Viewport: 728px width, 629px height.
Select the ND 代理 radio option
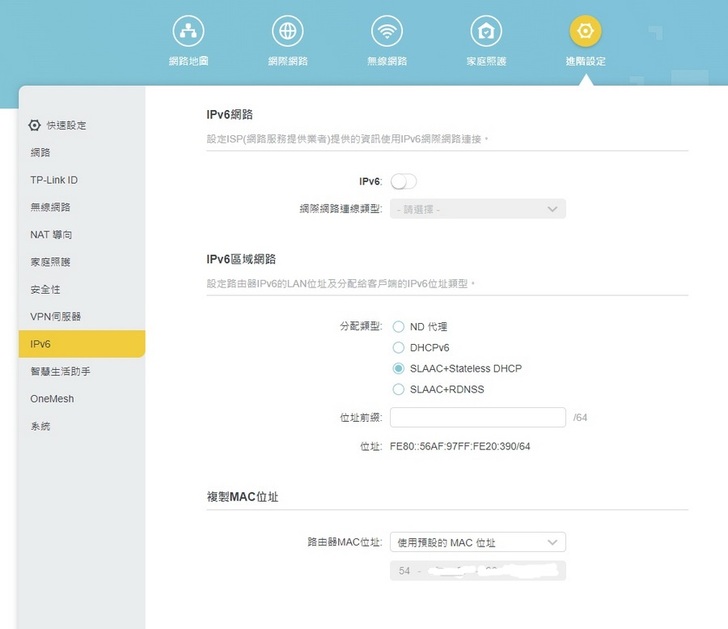click(x=399, y=326)
